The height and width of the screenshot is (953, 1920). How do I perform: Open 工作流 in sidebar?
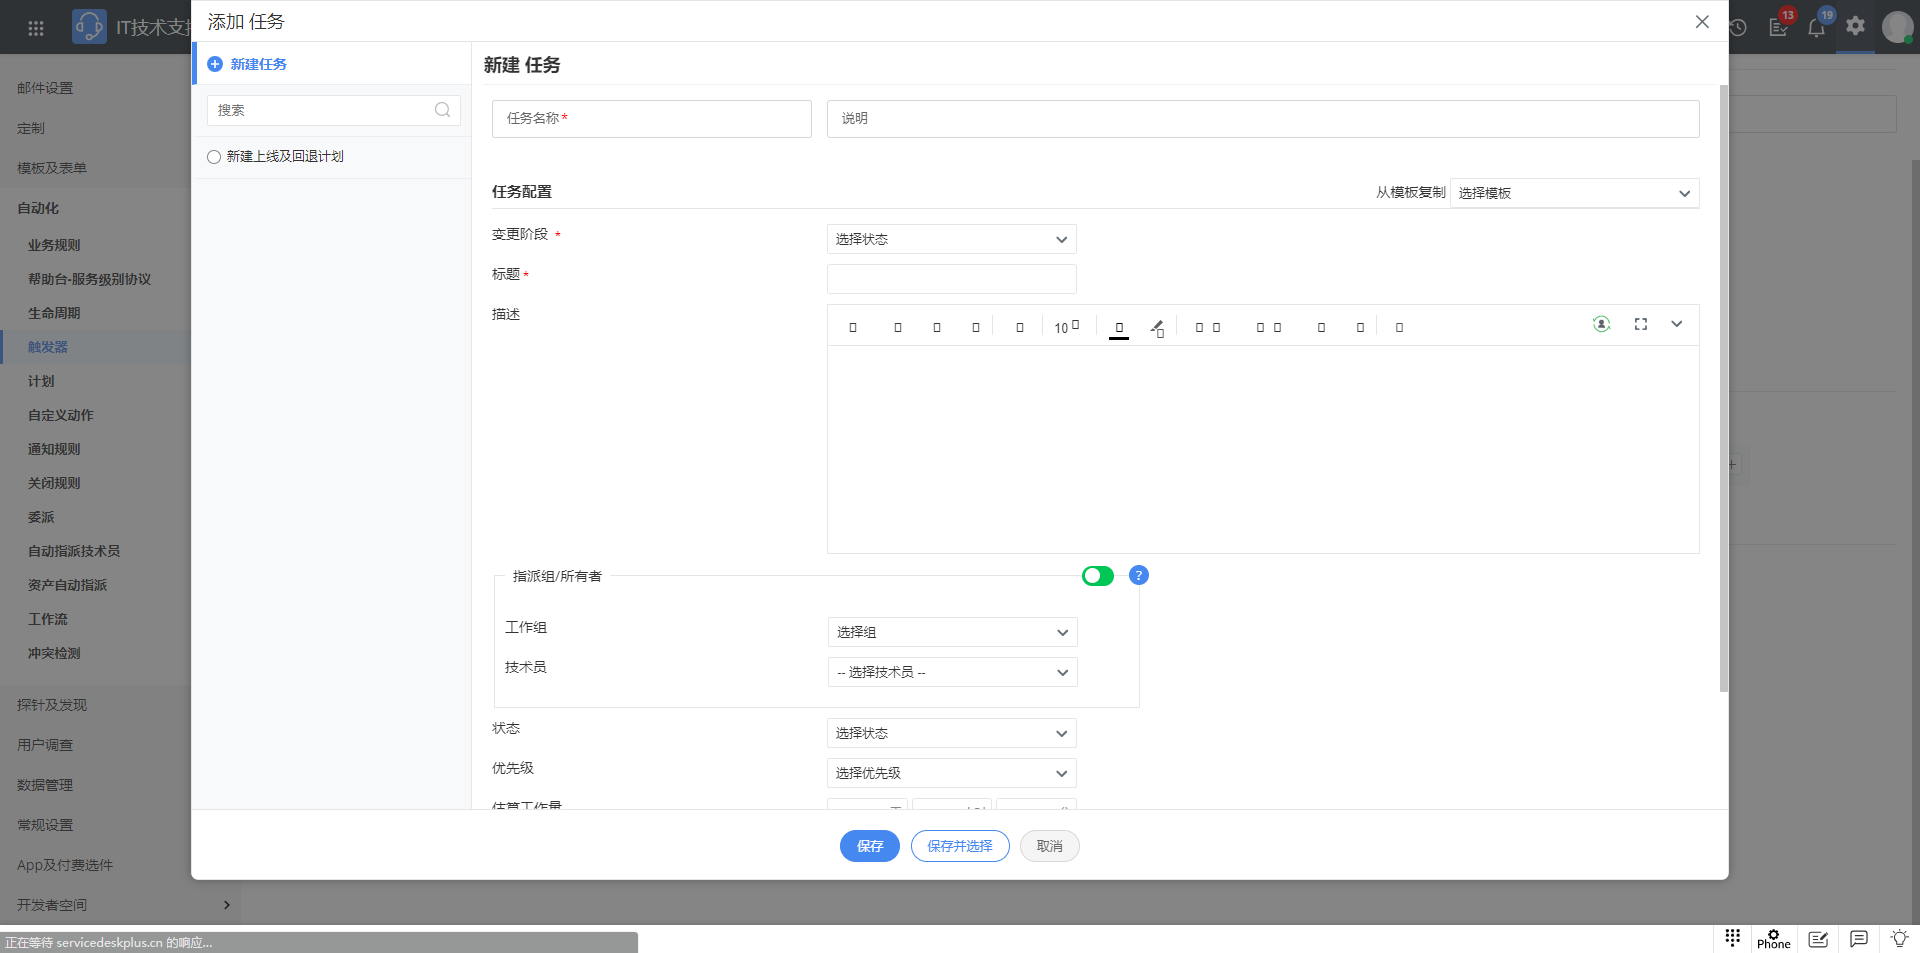(x=48, y=619)
